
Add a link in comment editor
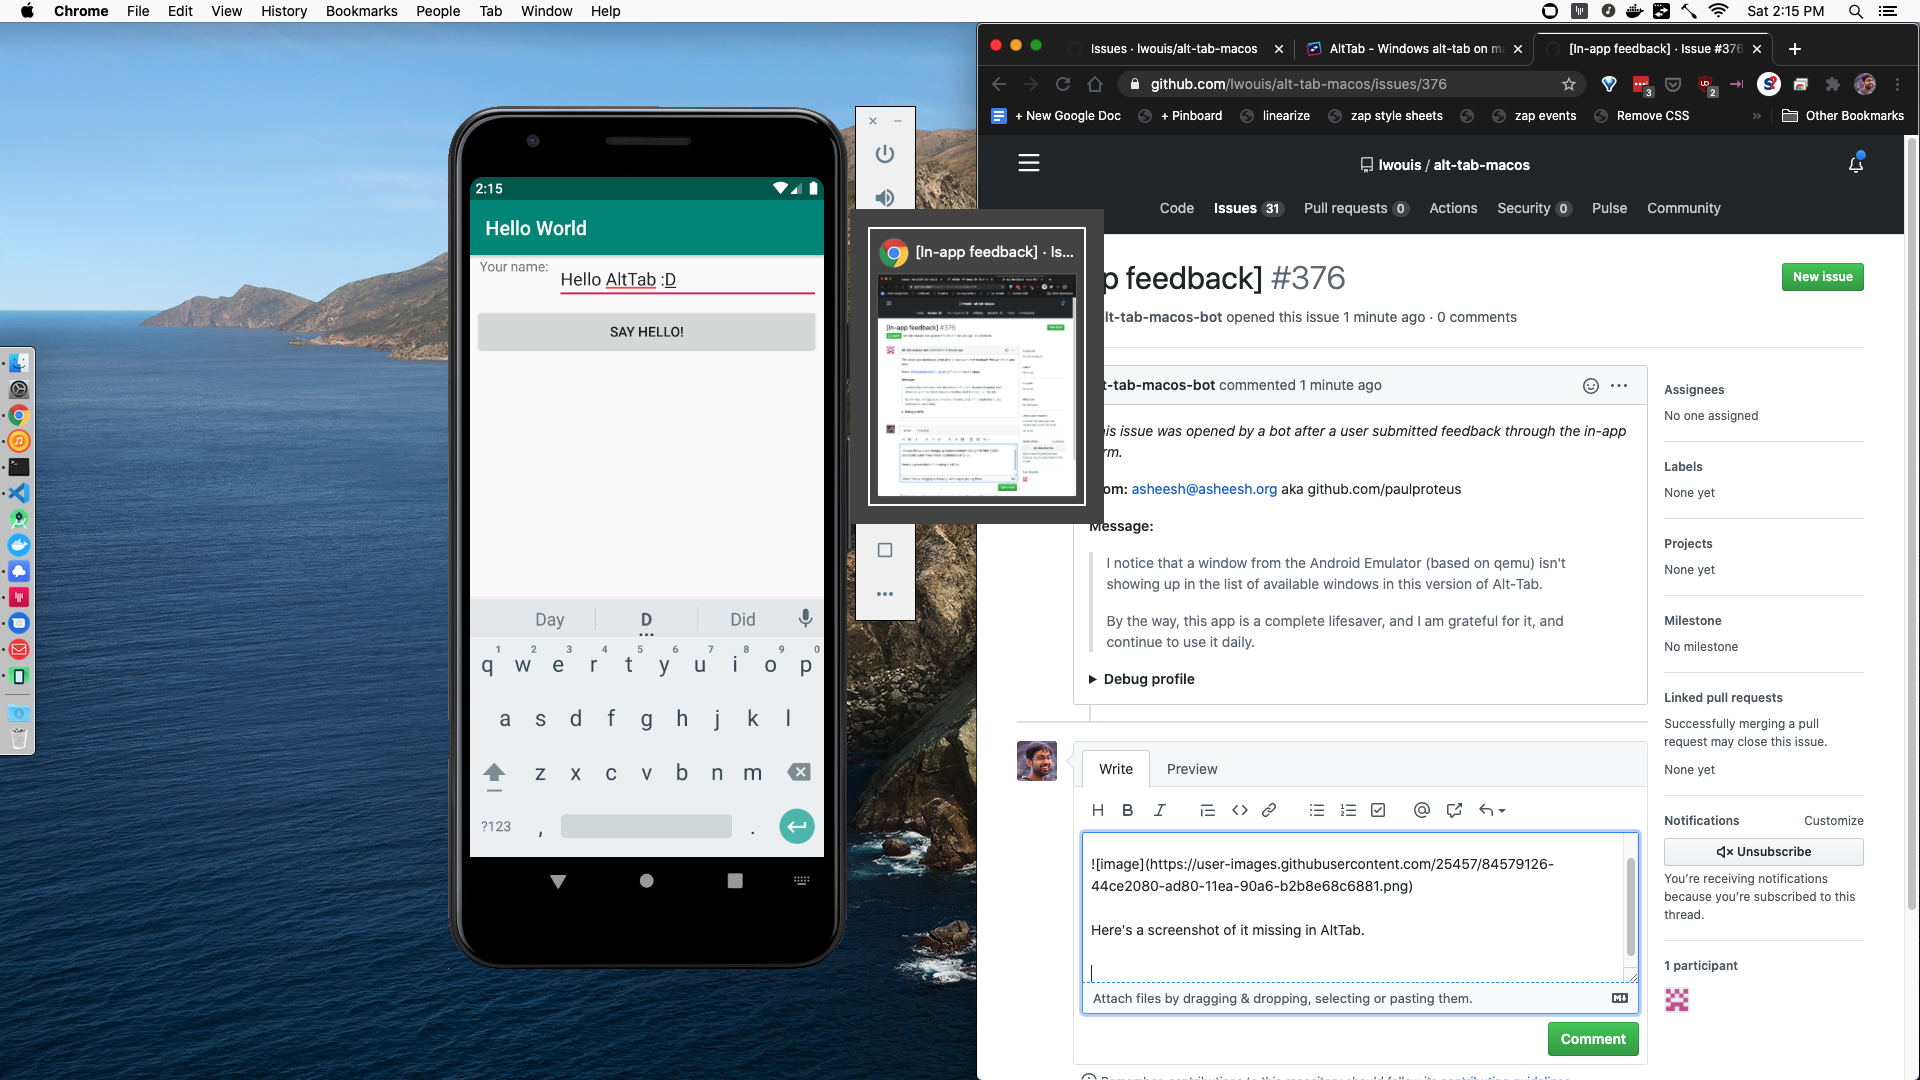(x=1269, y=810)
